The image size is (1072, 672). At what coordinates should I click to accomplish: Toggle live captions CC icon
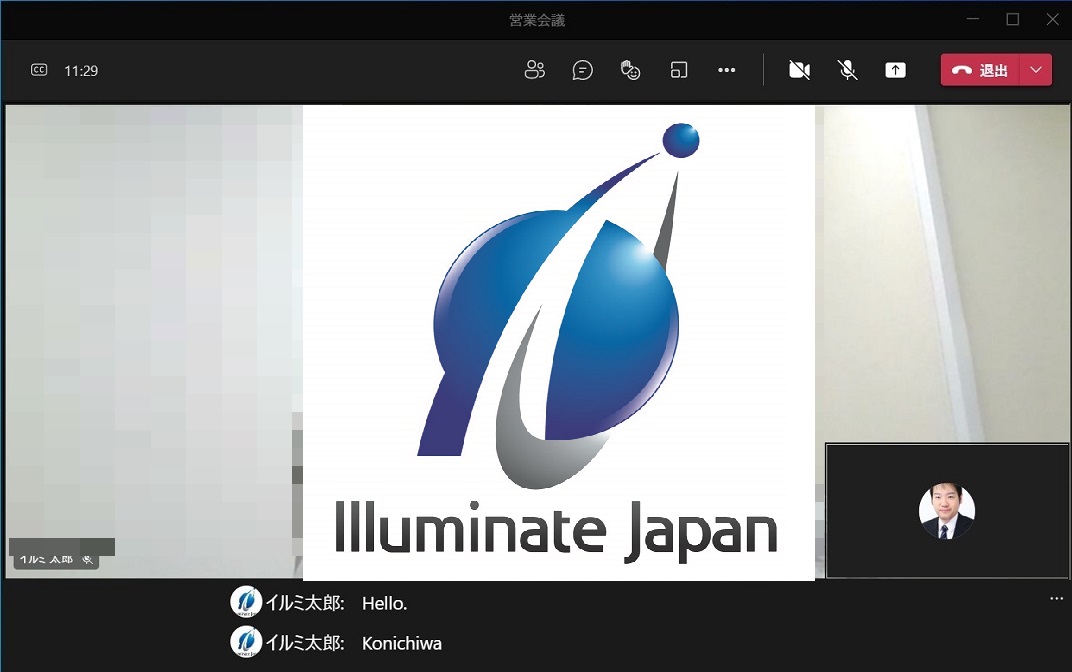(39, 70)
